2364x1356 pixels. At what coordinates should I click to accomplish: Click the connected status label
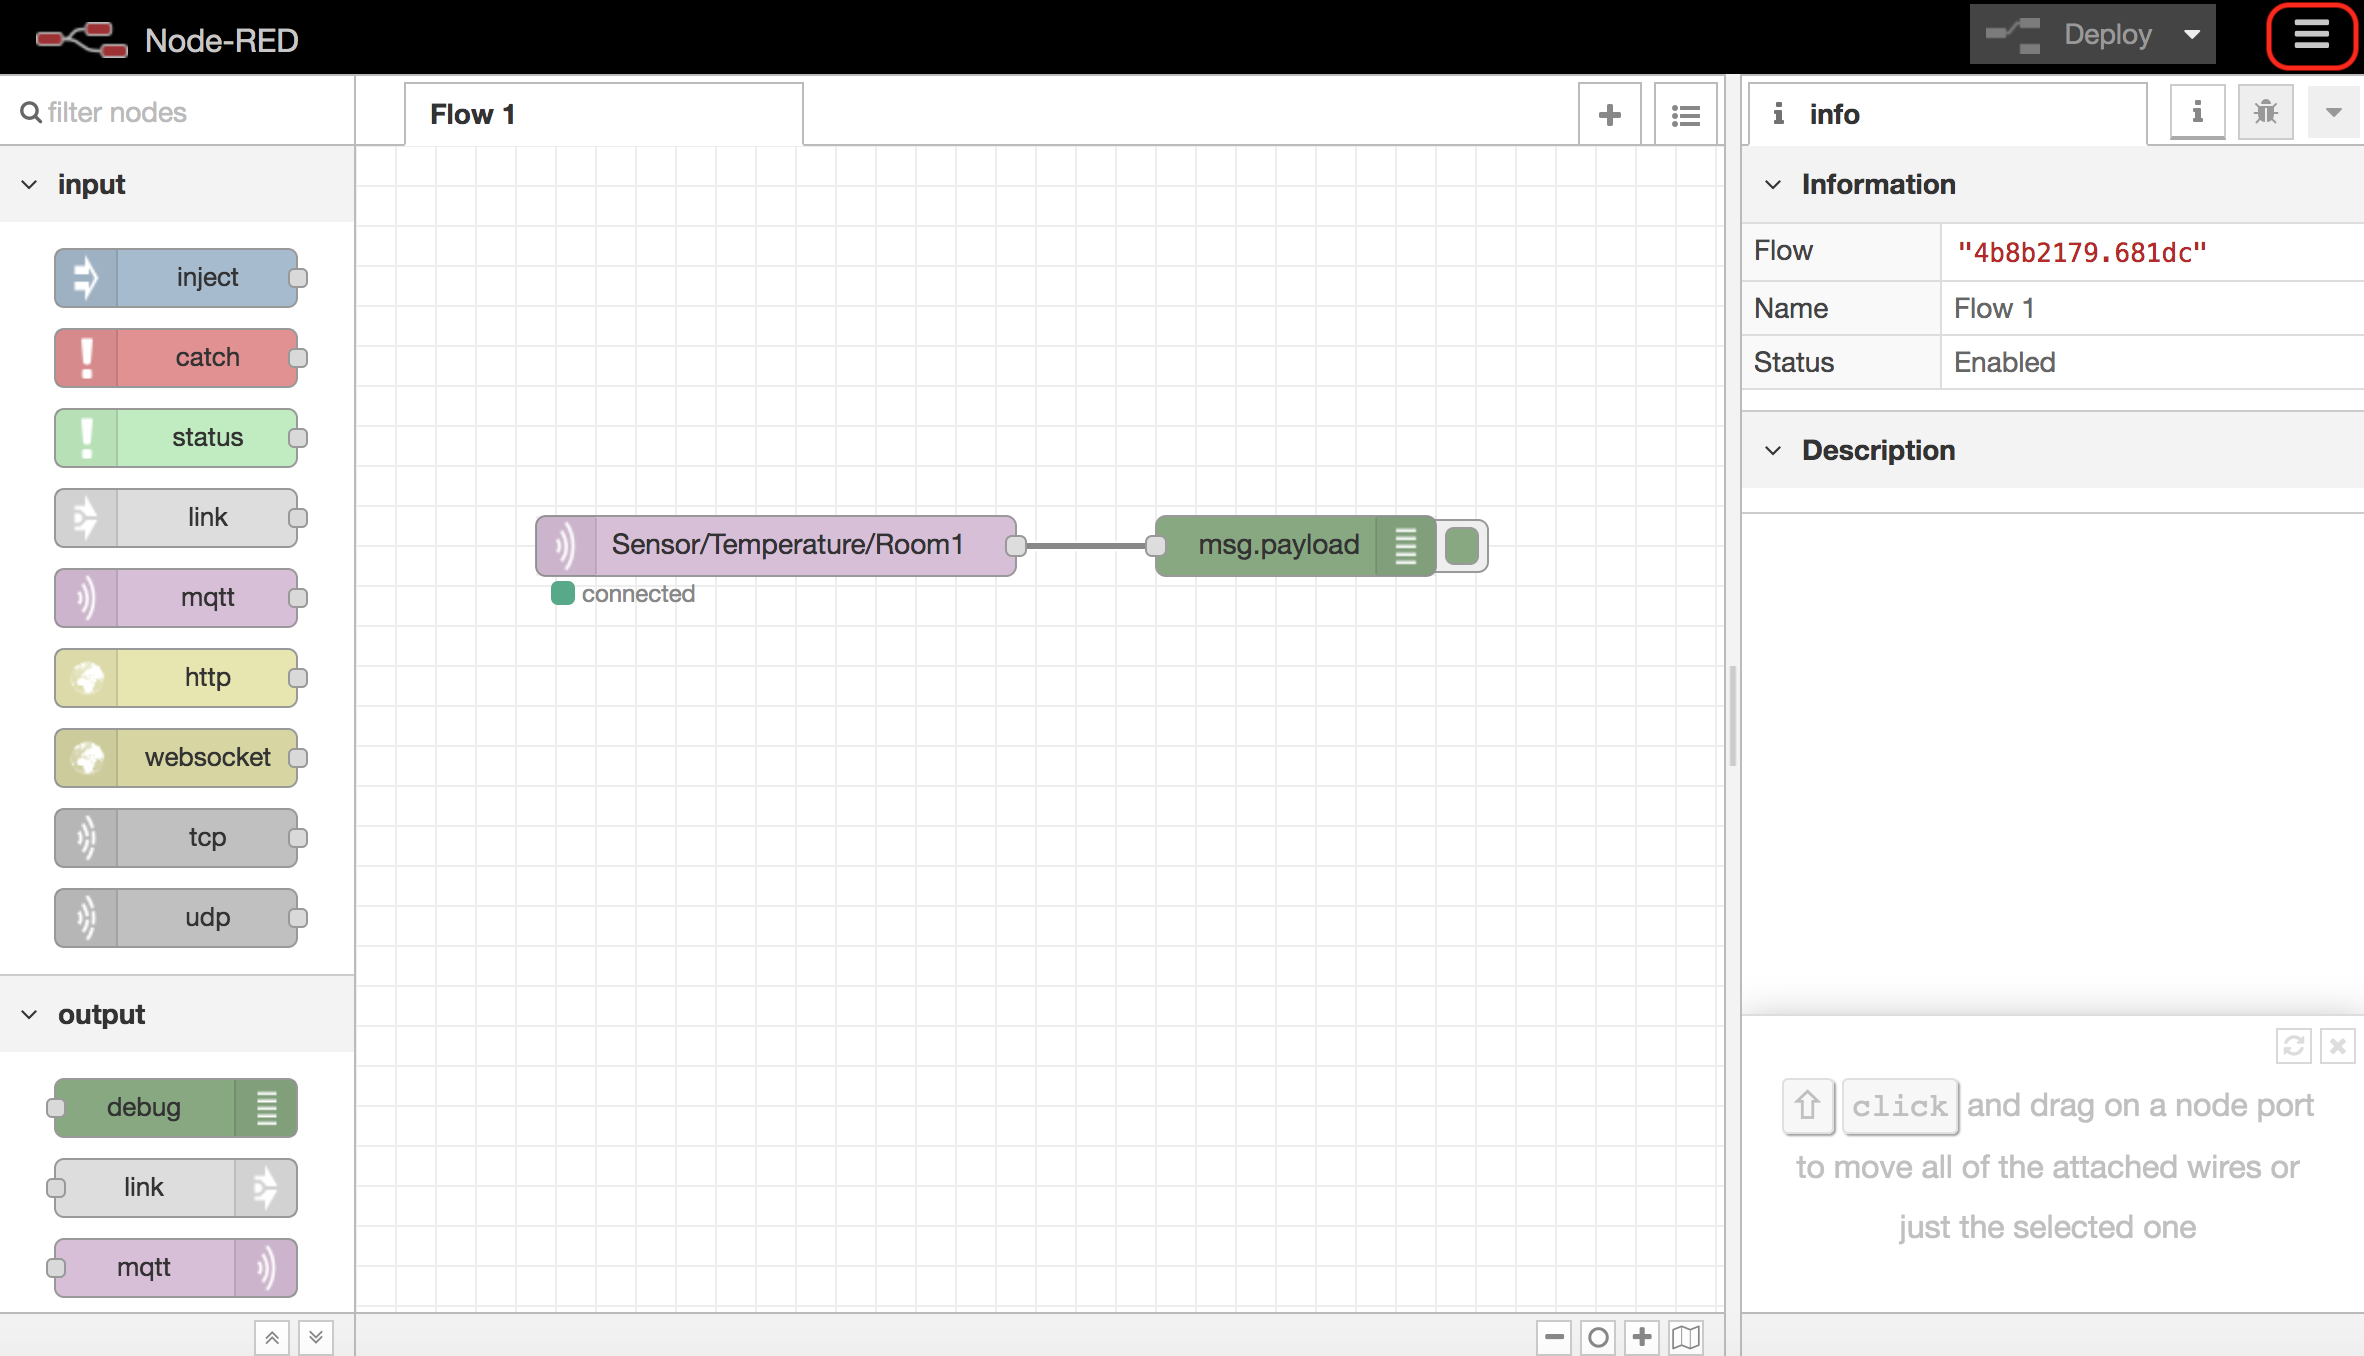(638, 594)
